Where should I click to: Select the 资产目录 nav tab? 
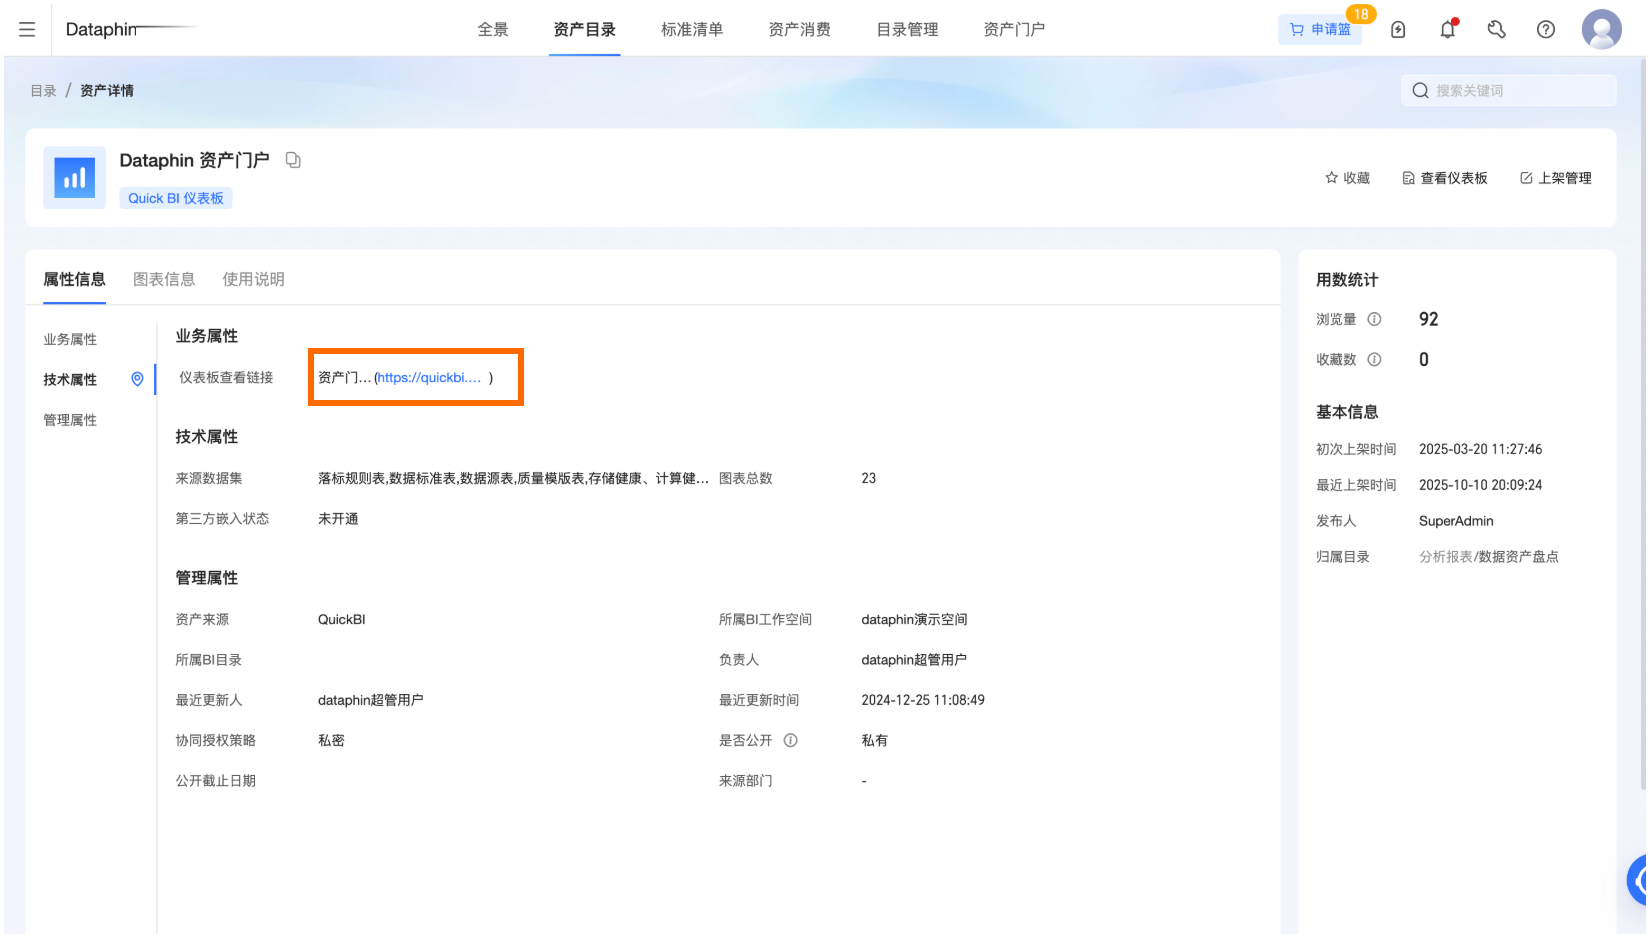pos(585,30)
